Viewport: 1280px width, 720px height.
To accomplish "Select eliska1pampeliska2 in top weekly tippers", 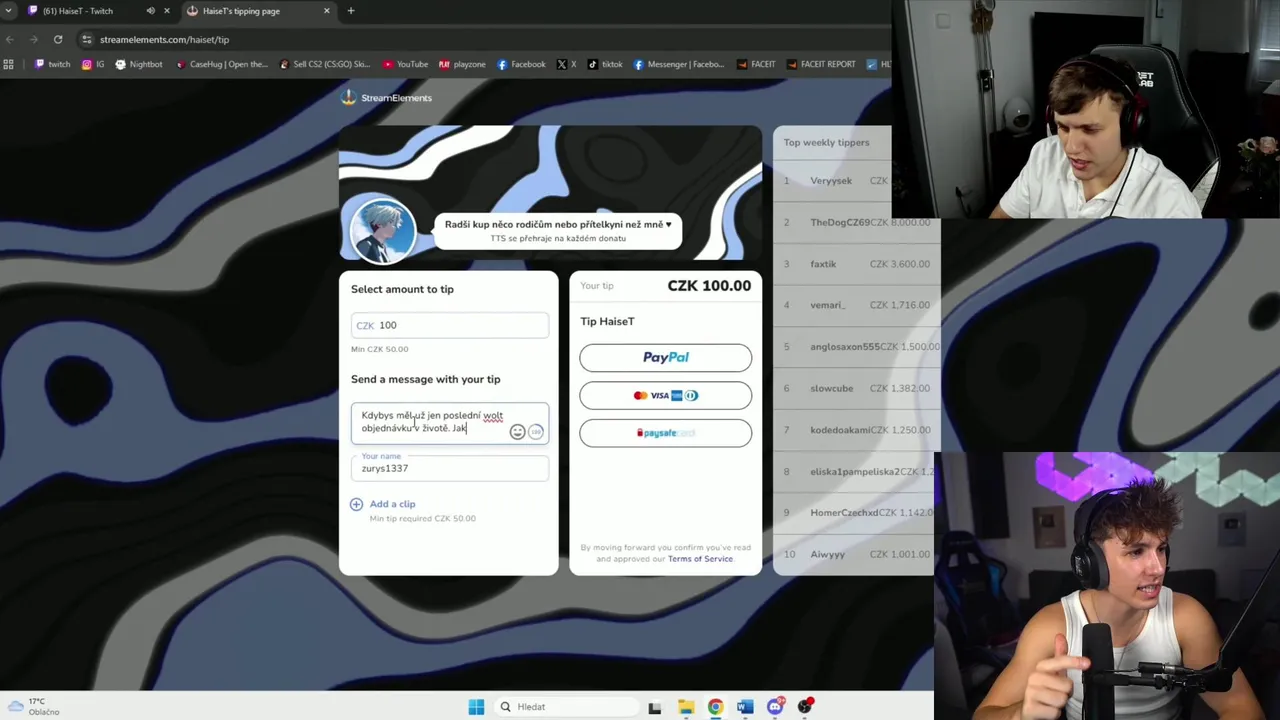I will pyautogui.click(x=857, y=471).
